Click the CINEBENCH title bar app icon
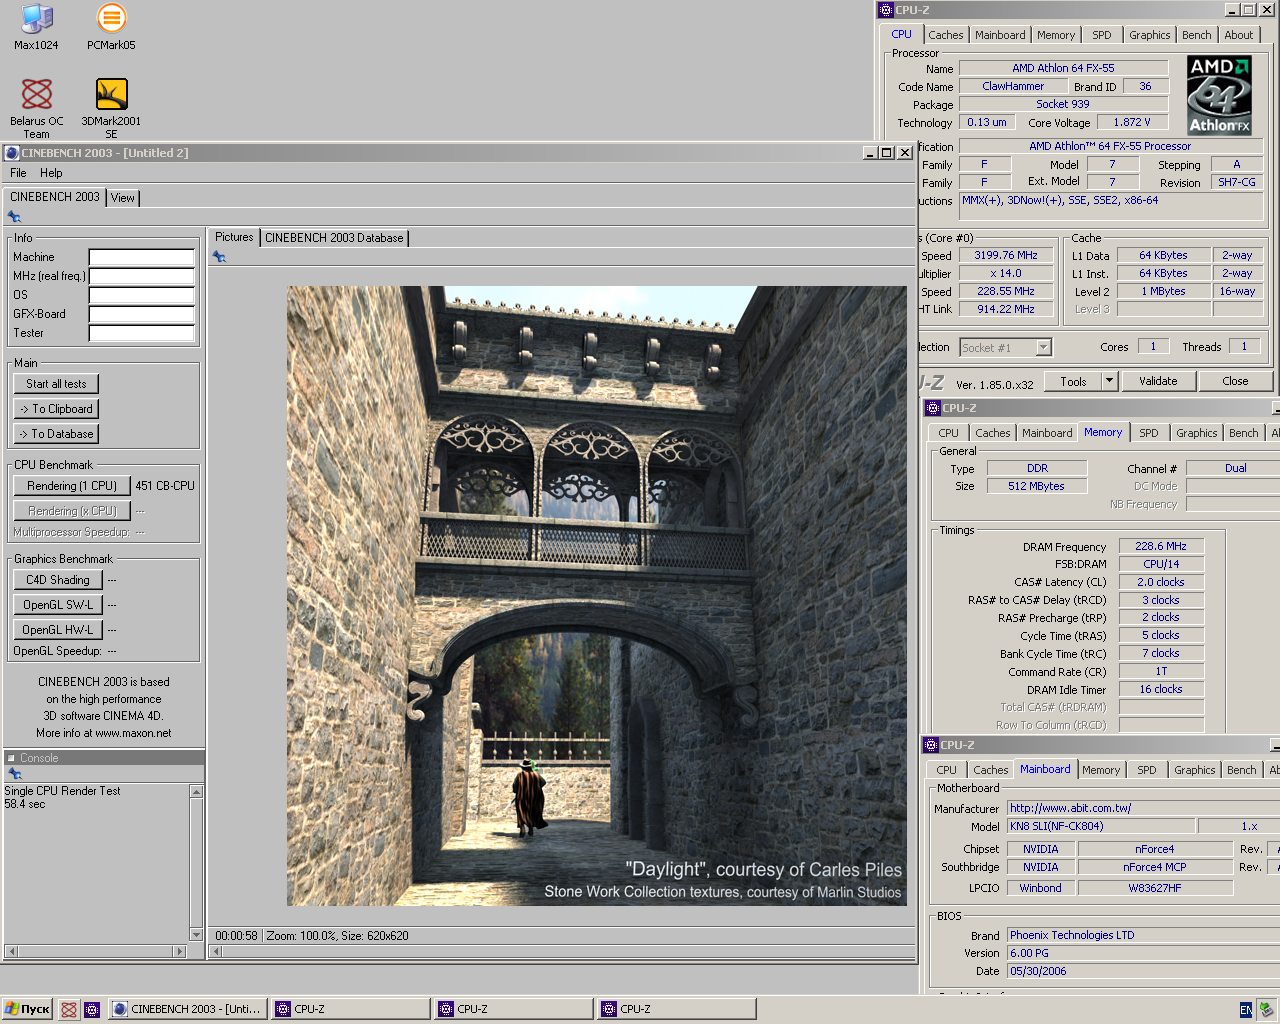This screenshot has height=1024, width=1280. 12,153
